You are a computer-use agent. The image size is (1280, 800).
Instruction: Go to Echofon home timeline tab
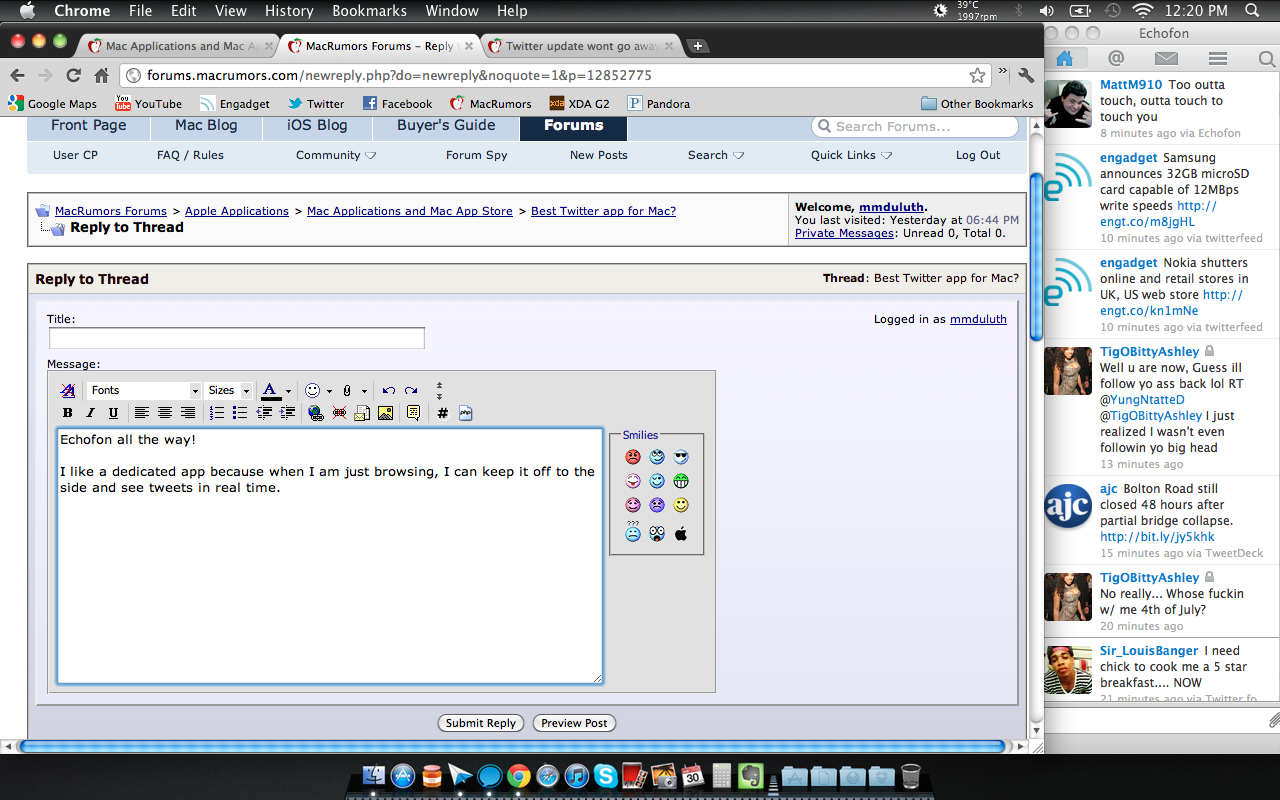click(1065, 59)
